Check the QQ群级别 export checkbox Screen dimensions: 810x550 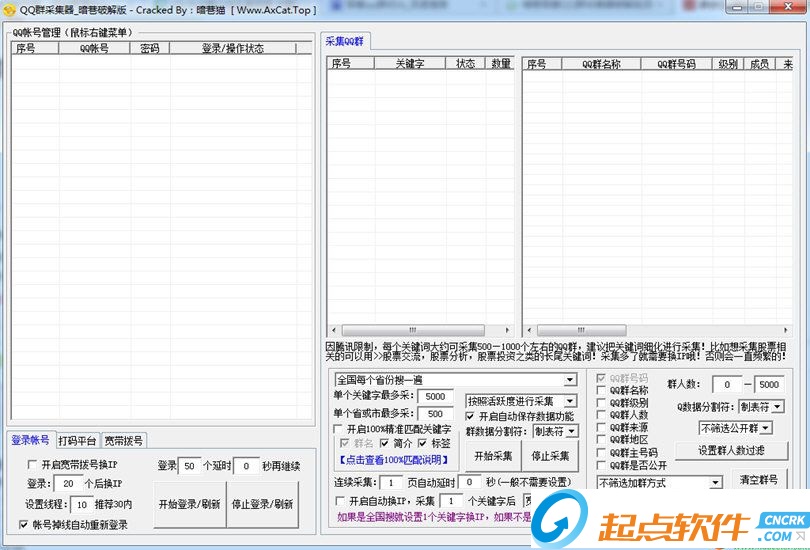[601, 402]
